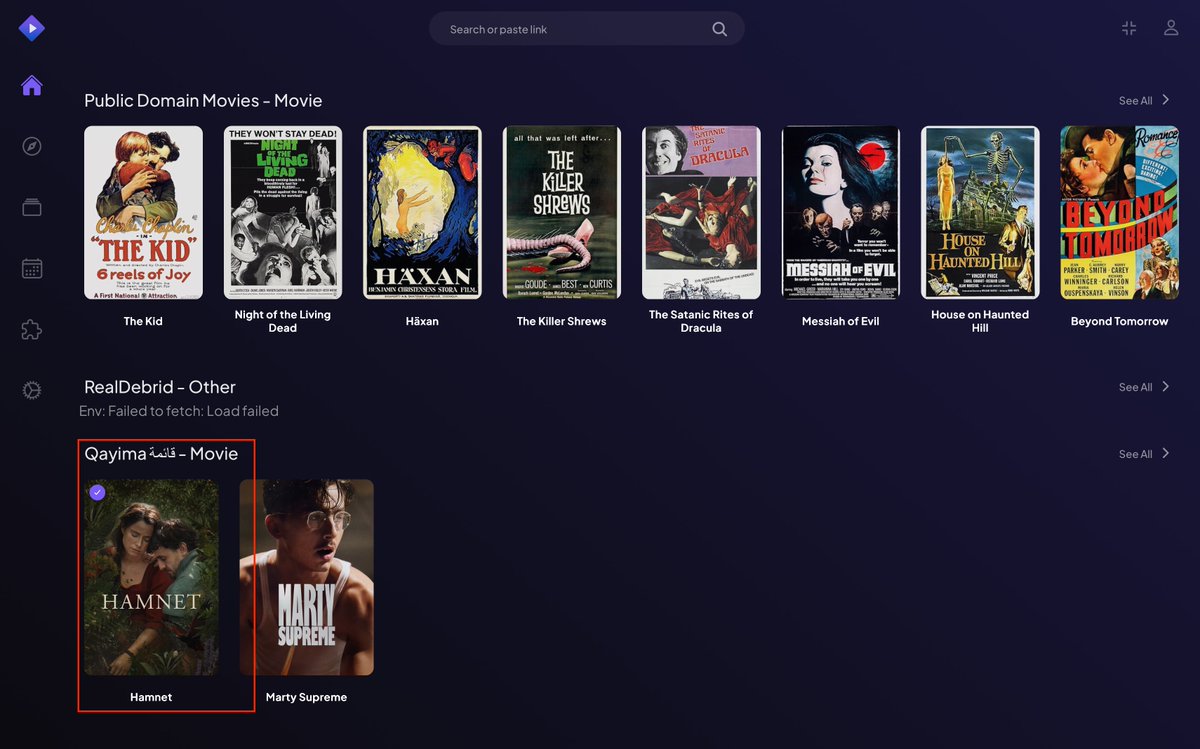
Task: Open the Discover compass icon
Action: click(32, 147)
